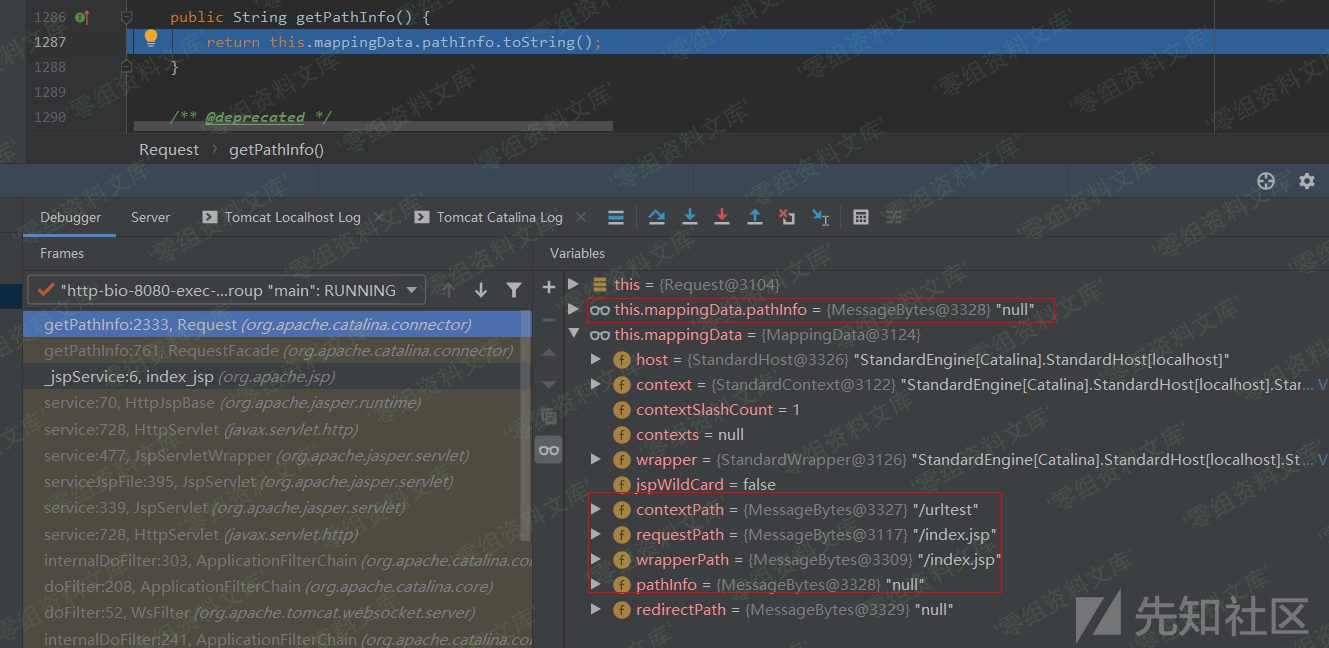Open the Evaluate Expression calculator icon
Image resolution: width=1329 pixels, height=648 pixels.
click(x=861, y=217)
